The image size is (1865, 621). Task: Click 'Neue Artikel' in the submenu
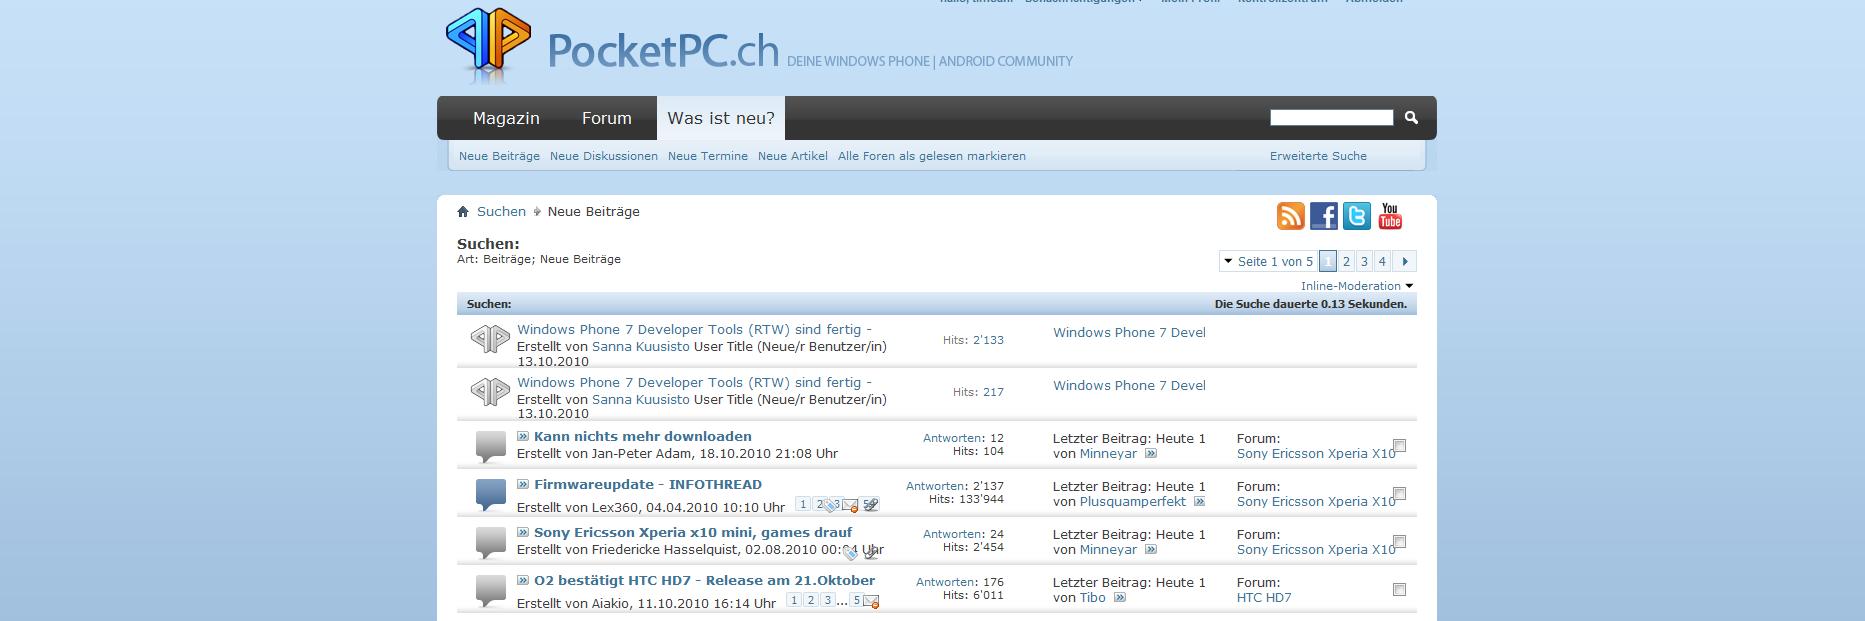point(793,156)
